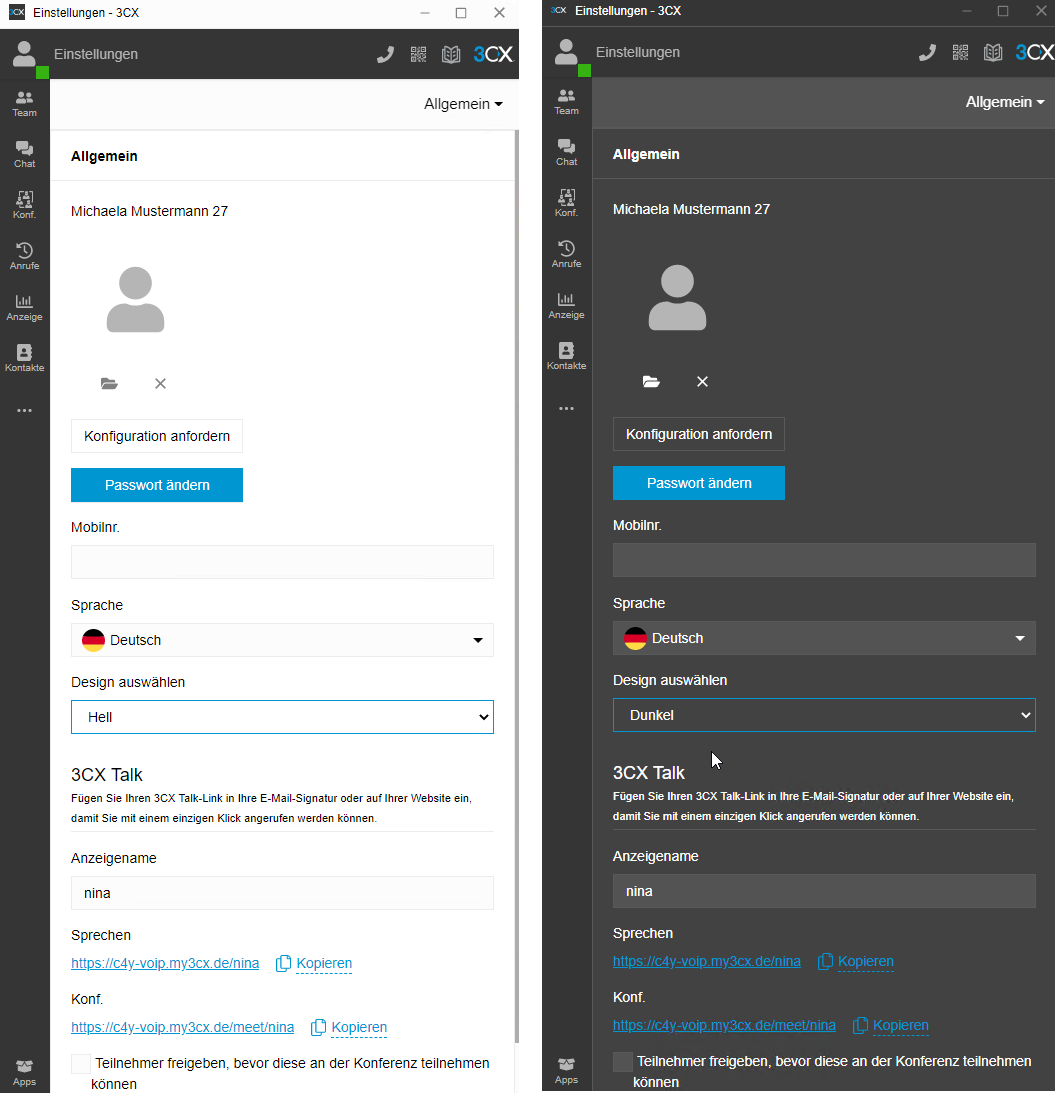1055x1093 pixels.
Task: Click the Mobilnr. input field in dark window
Action: tap(824, 560)
